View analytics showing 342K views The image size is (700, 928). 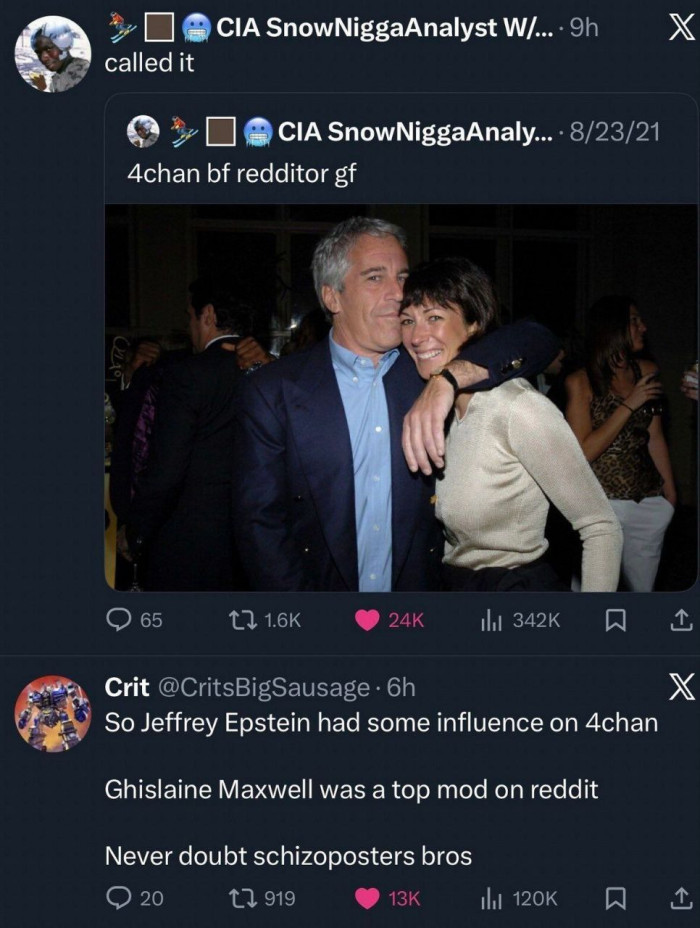pyautogui.click(x=490, y=620)
